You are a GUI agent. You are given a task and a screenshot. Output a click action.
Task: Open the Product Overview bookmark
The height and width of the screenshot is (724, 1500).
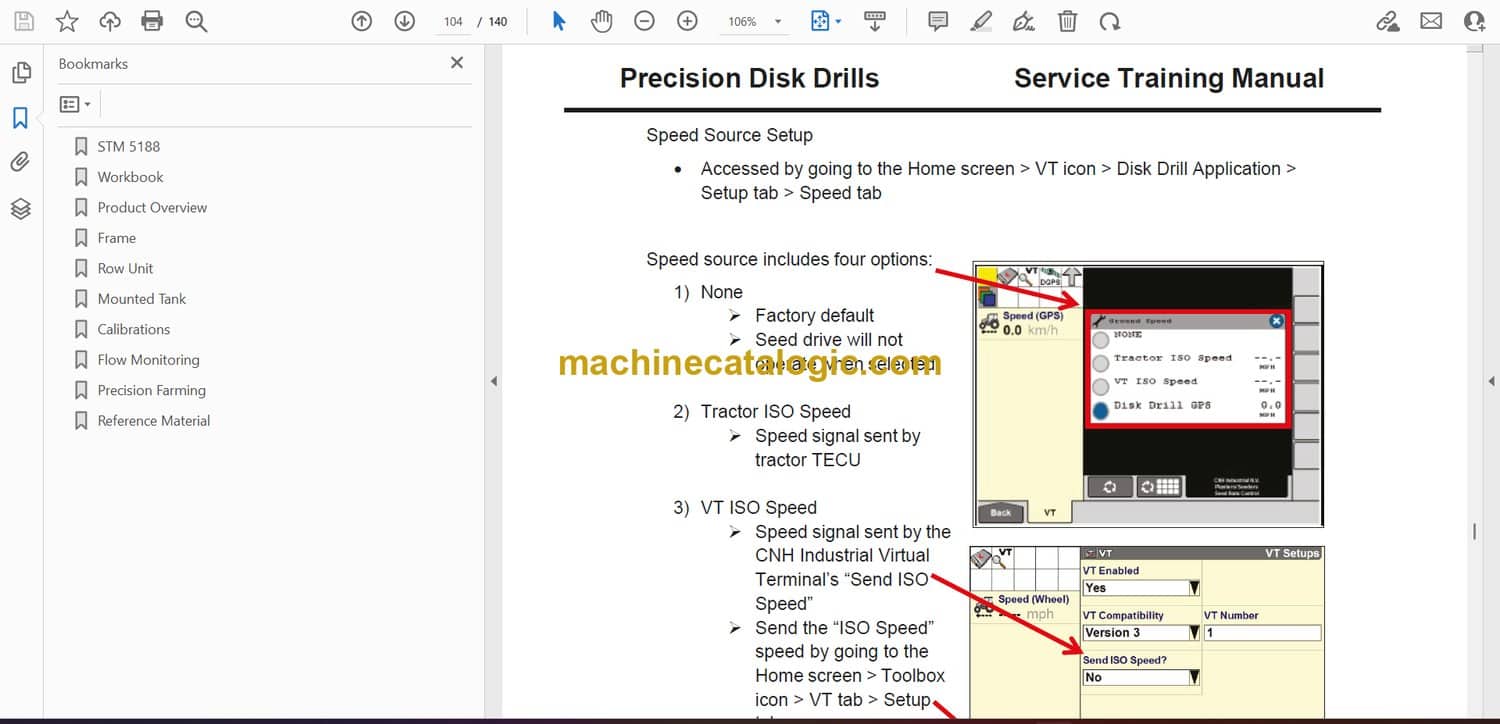click(x=152, y=207)
